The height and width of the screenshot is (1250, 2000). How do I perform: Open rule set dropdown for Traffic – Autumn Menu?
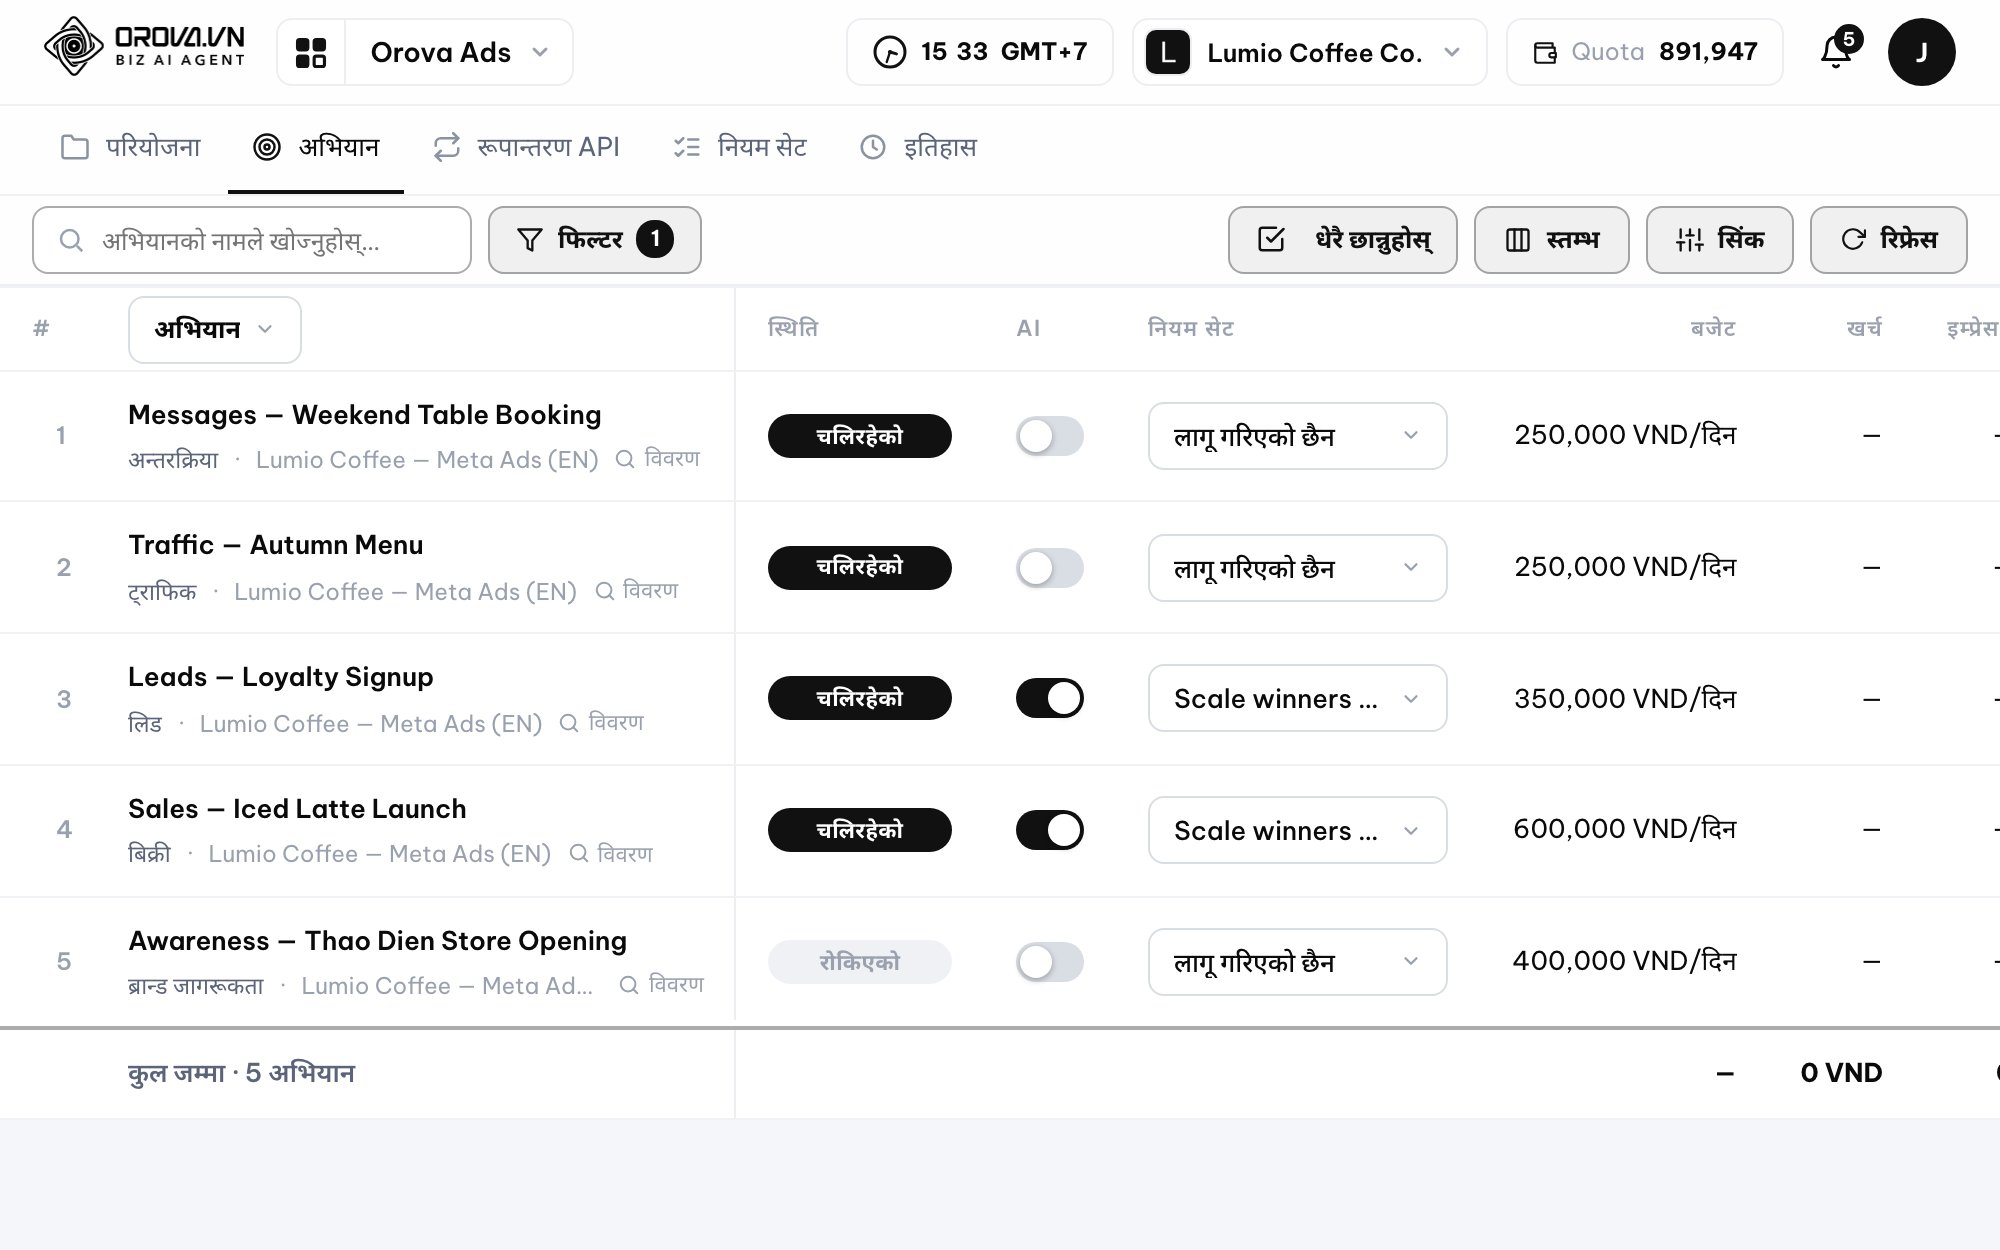(1297, 568)
